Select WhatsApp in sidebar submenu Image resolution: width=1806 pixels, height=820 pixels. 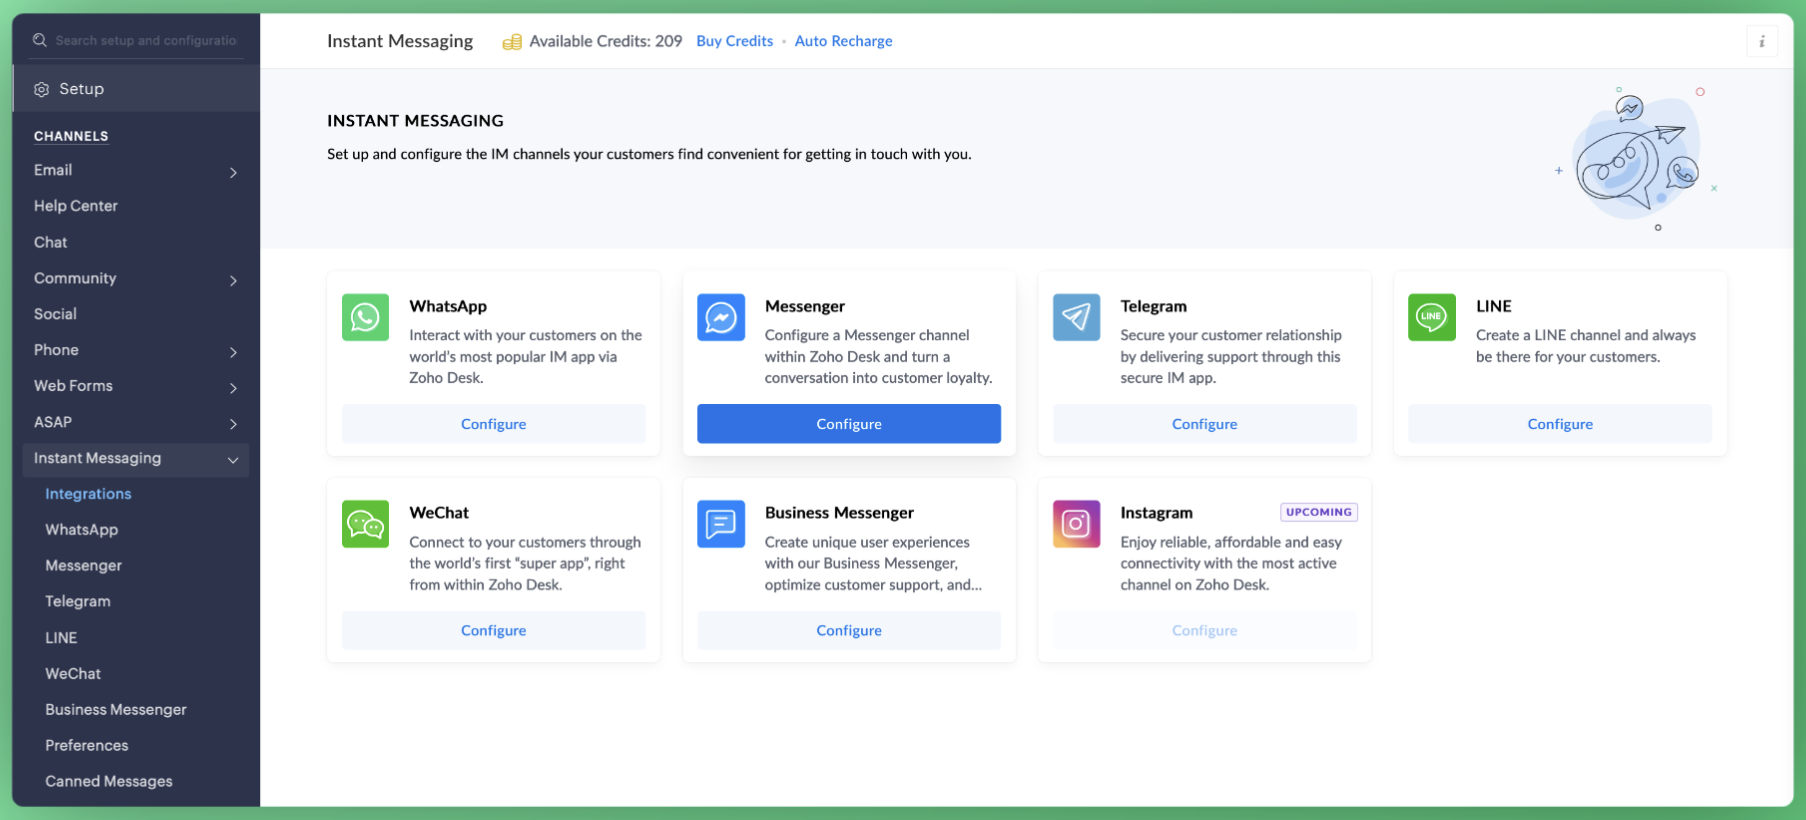[x=82, y=530]
